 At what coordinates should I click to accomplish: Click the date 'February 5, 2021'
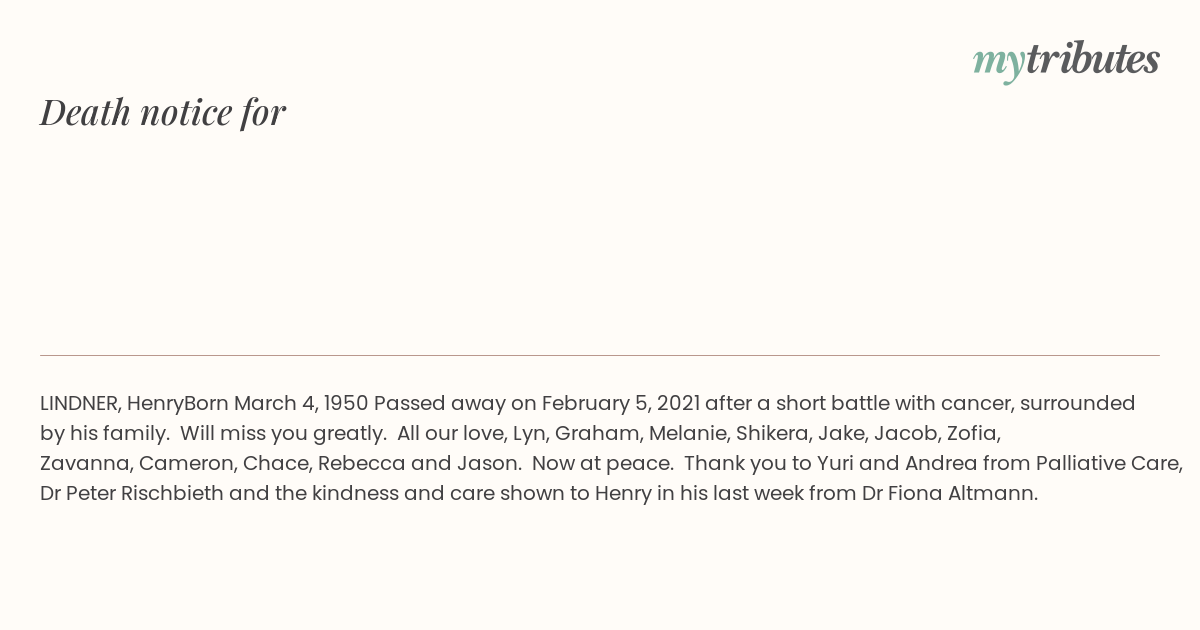click(x=620, y=403)
